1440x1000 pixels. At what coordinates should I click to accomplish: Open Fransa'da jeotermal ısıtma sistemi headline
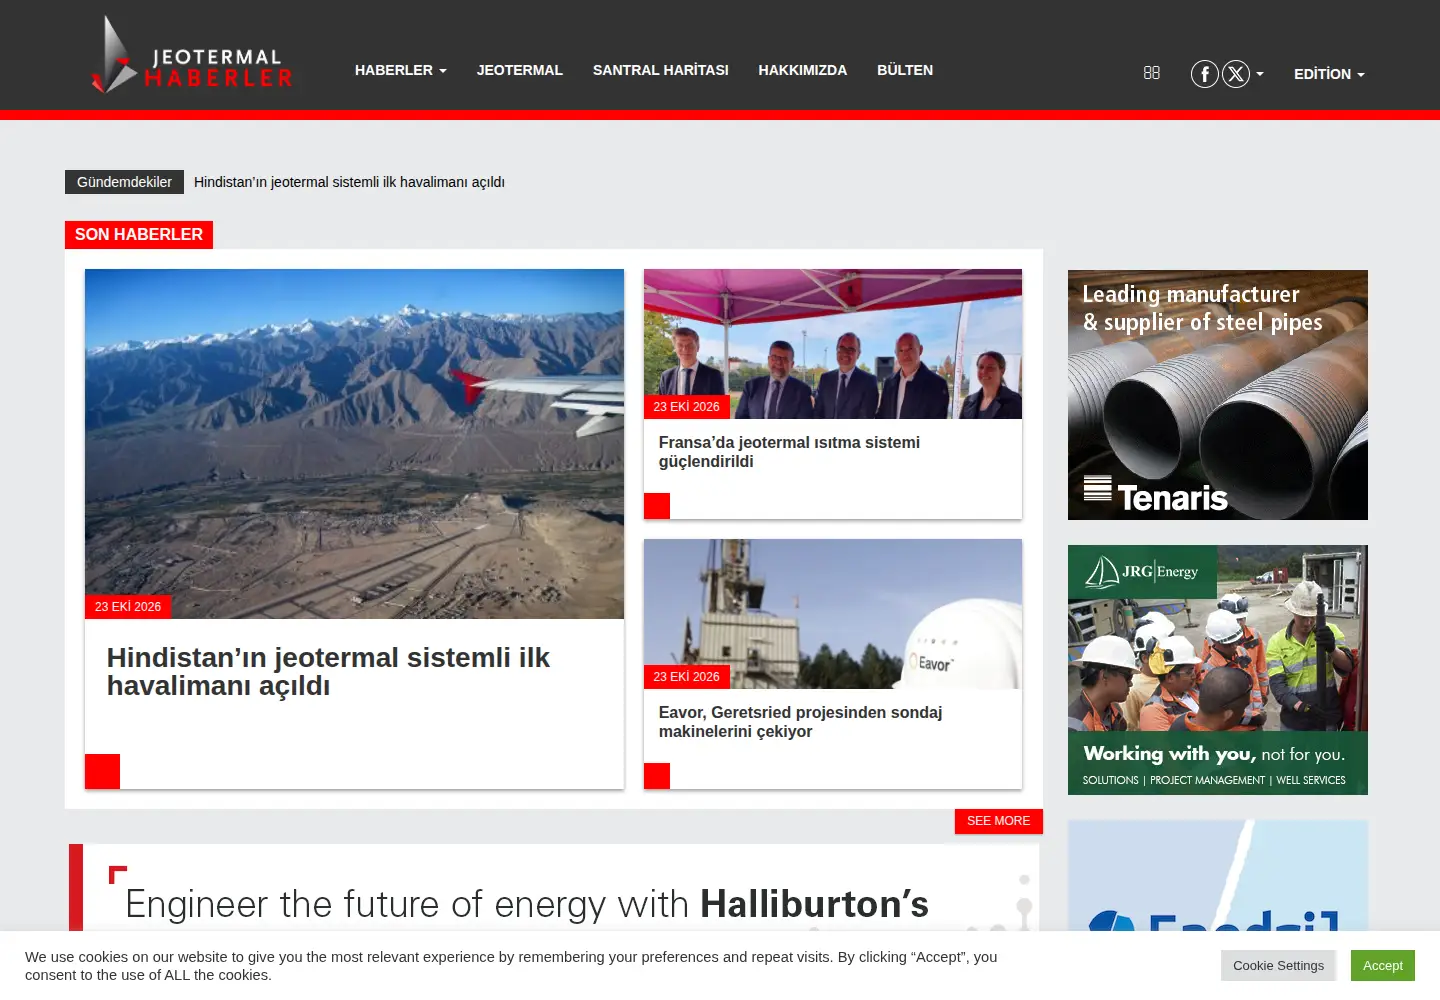tap(789, 452)
